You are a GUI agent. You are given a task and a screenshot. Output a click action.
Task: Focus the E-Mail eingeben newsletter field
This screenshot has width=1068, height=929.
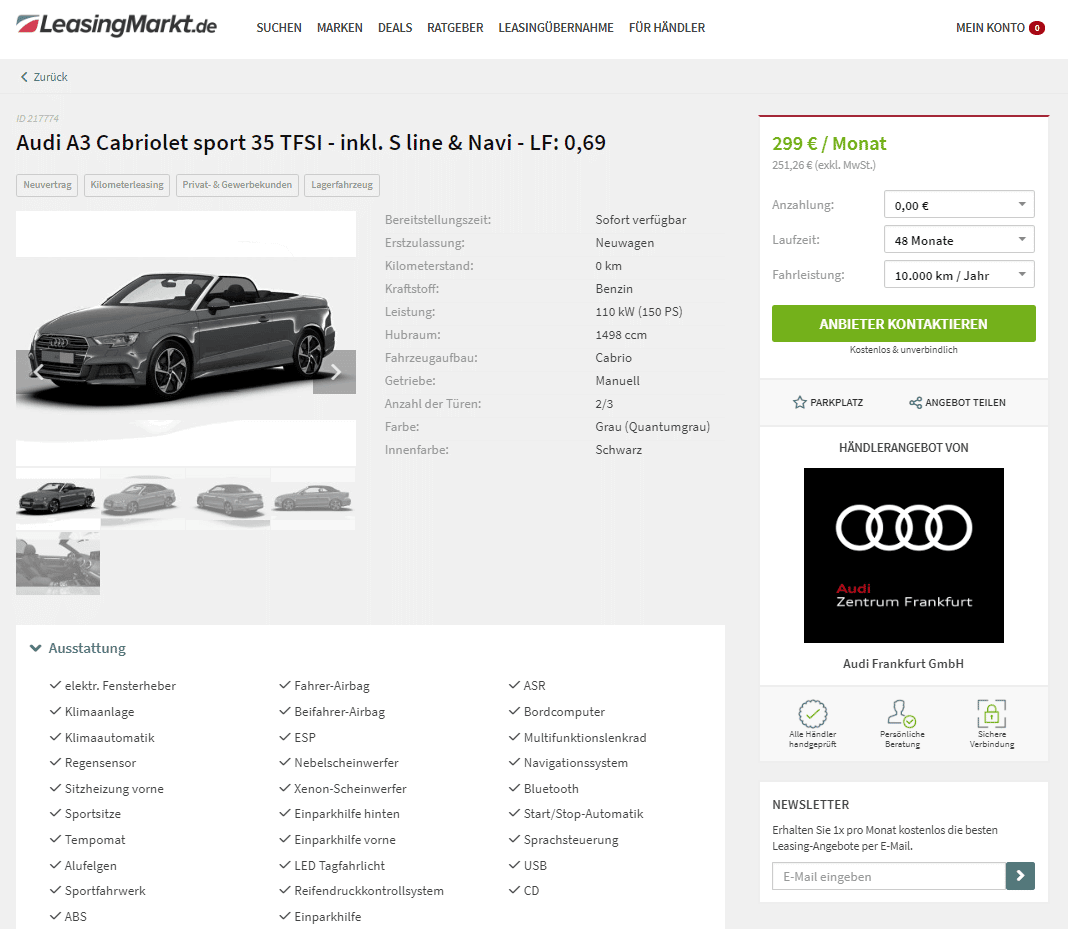point(889,877)
